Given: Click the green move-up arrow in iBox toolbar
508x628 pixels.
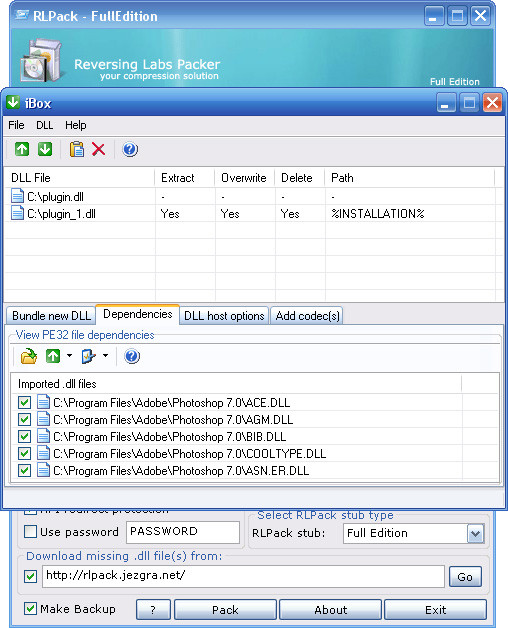Looking at the screenshot, I should click(22, 149).
